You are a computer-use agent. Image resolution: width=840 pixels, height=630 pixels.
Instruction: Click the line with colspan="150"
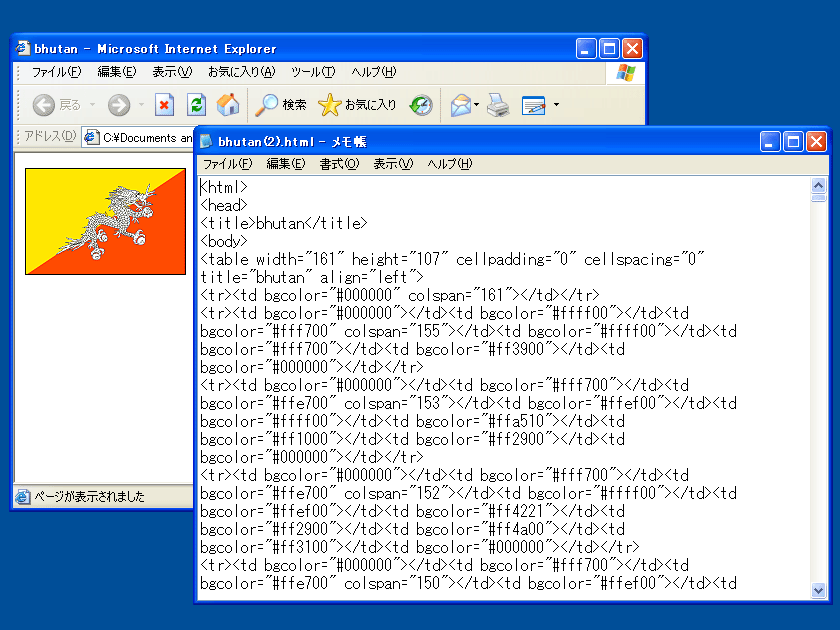(469, 583)
